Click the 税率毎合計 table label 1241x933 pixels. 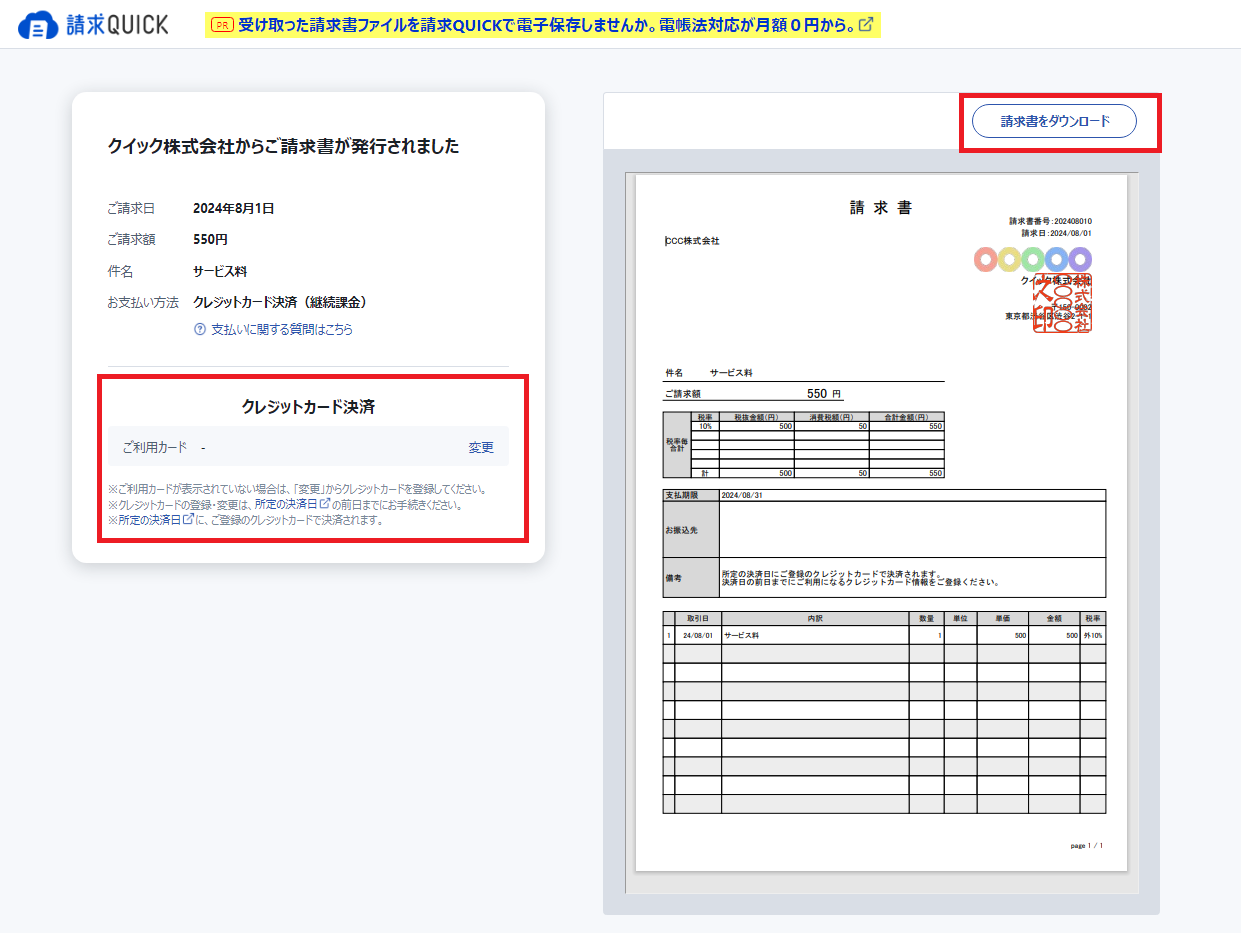tap(677, 445)
